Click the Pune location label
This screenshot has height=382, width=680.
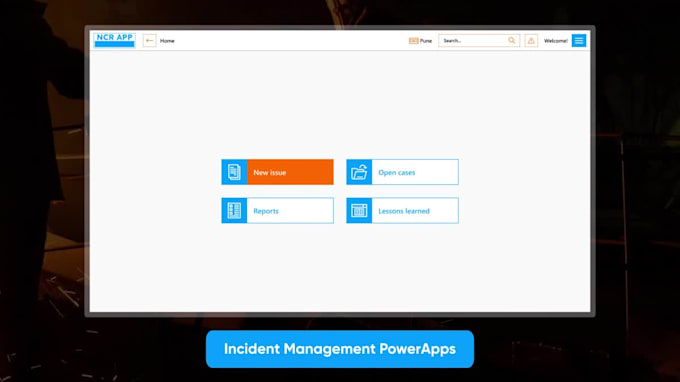[426, 41]
